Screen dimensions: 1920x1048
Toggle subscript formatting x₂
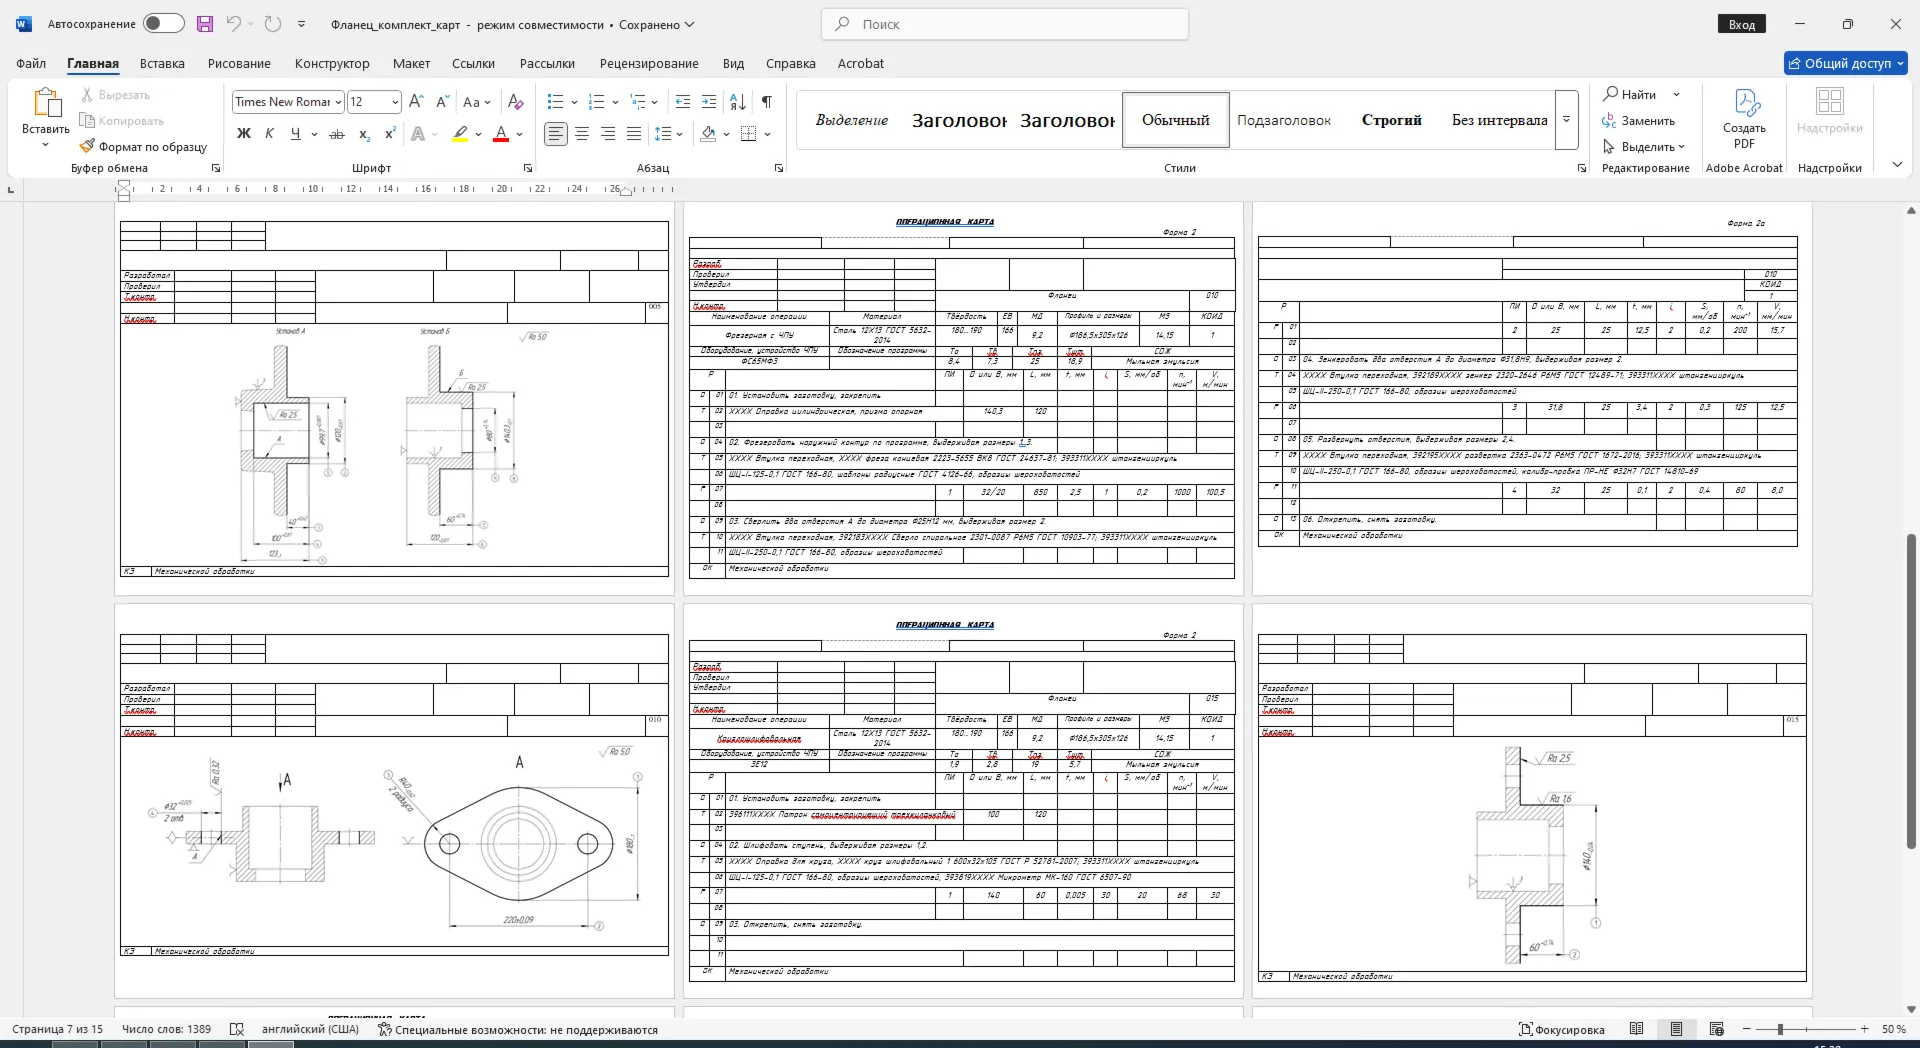pyautogui.click(x=364, y=134)
